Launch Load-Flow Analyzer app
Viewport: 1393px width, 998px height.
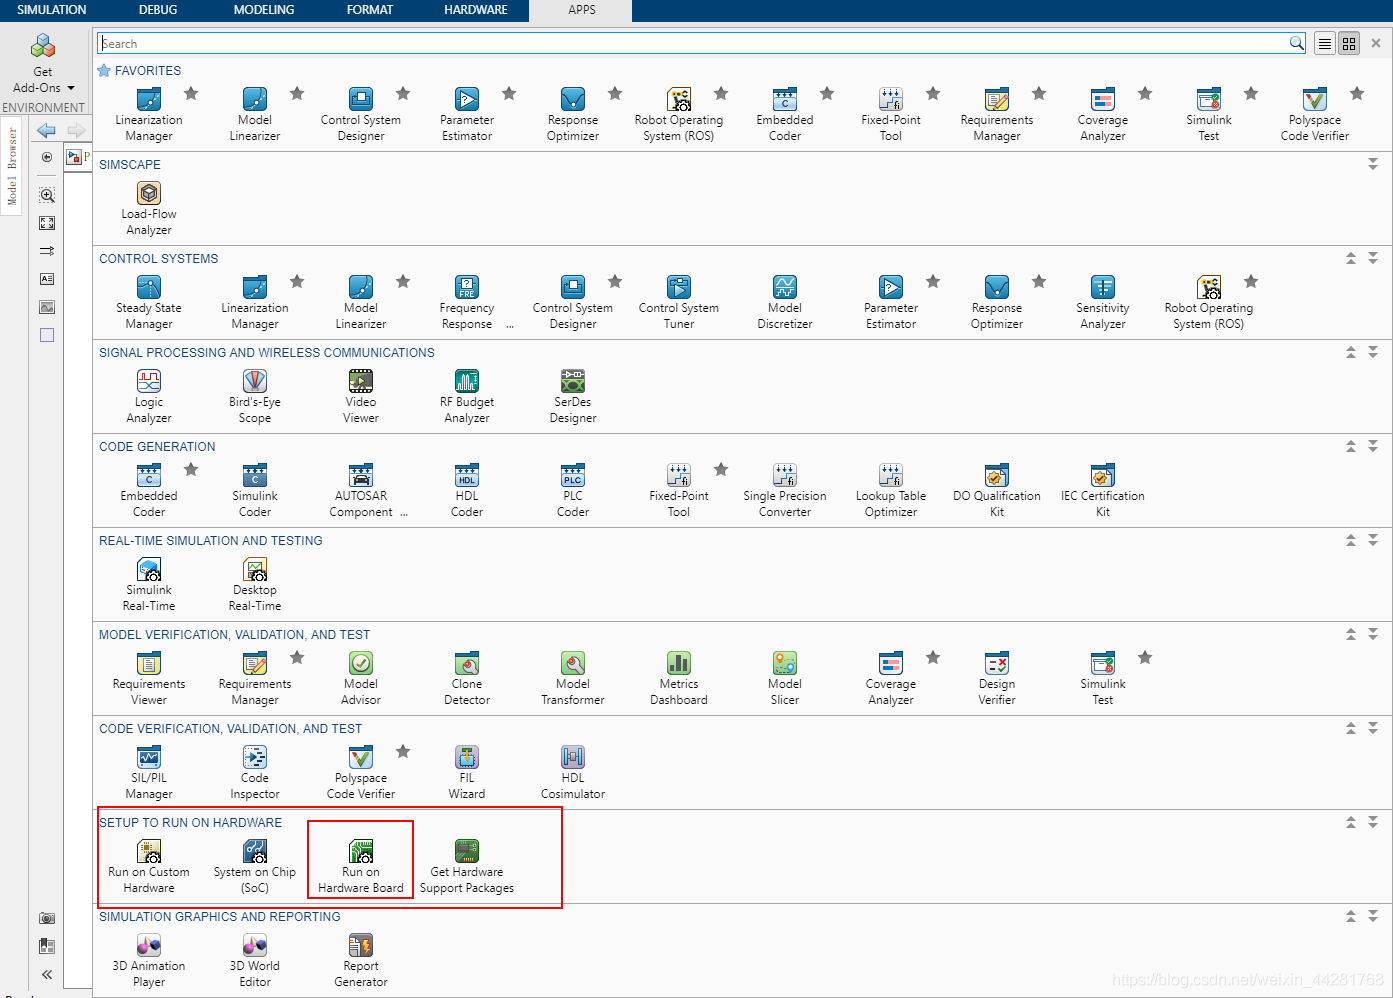click(149, 208)
